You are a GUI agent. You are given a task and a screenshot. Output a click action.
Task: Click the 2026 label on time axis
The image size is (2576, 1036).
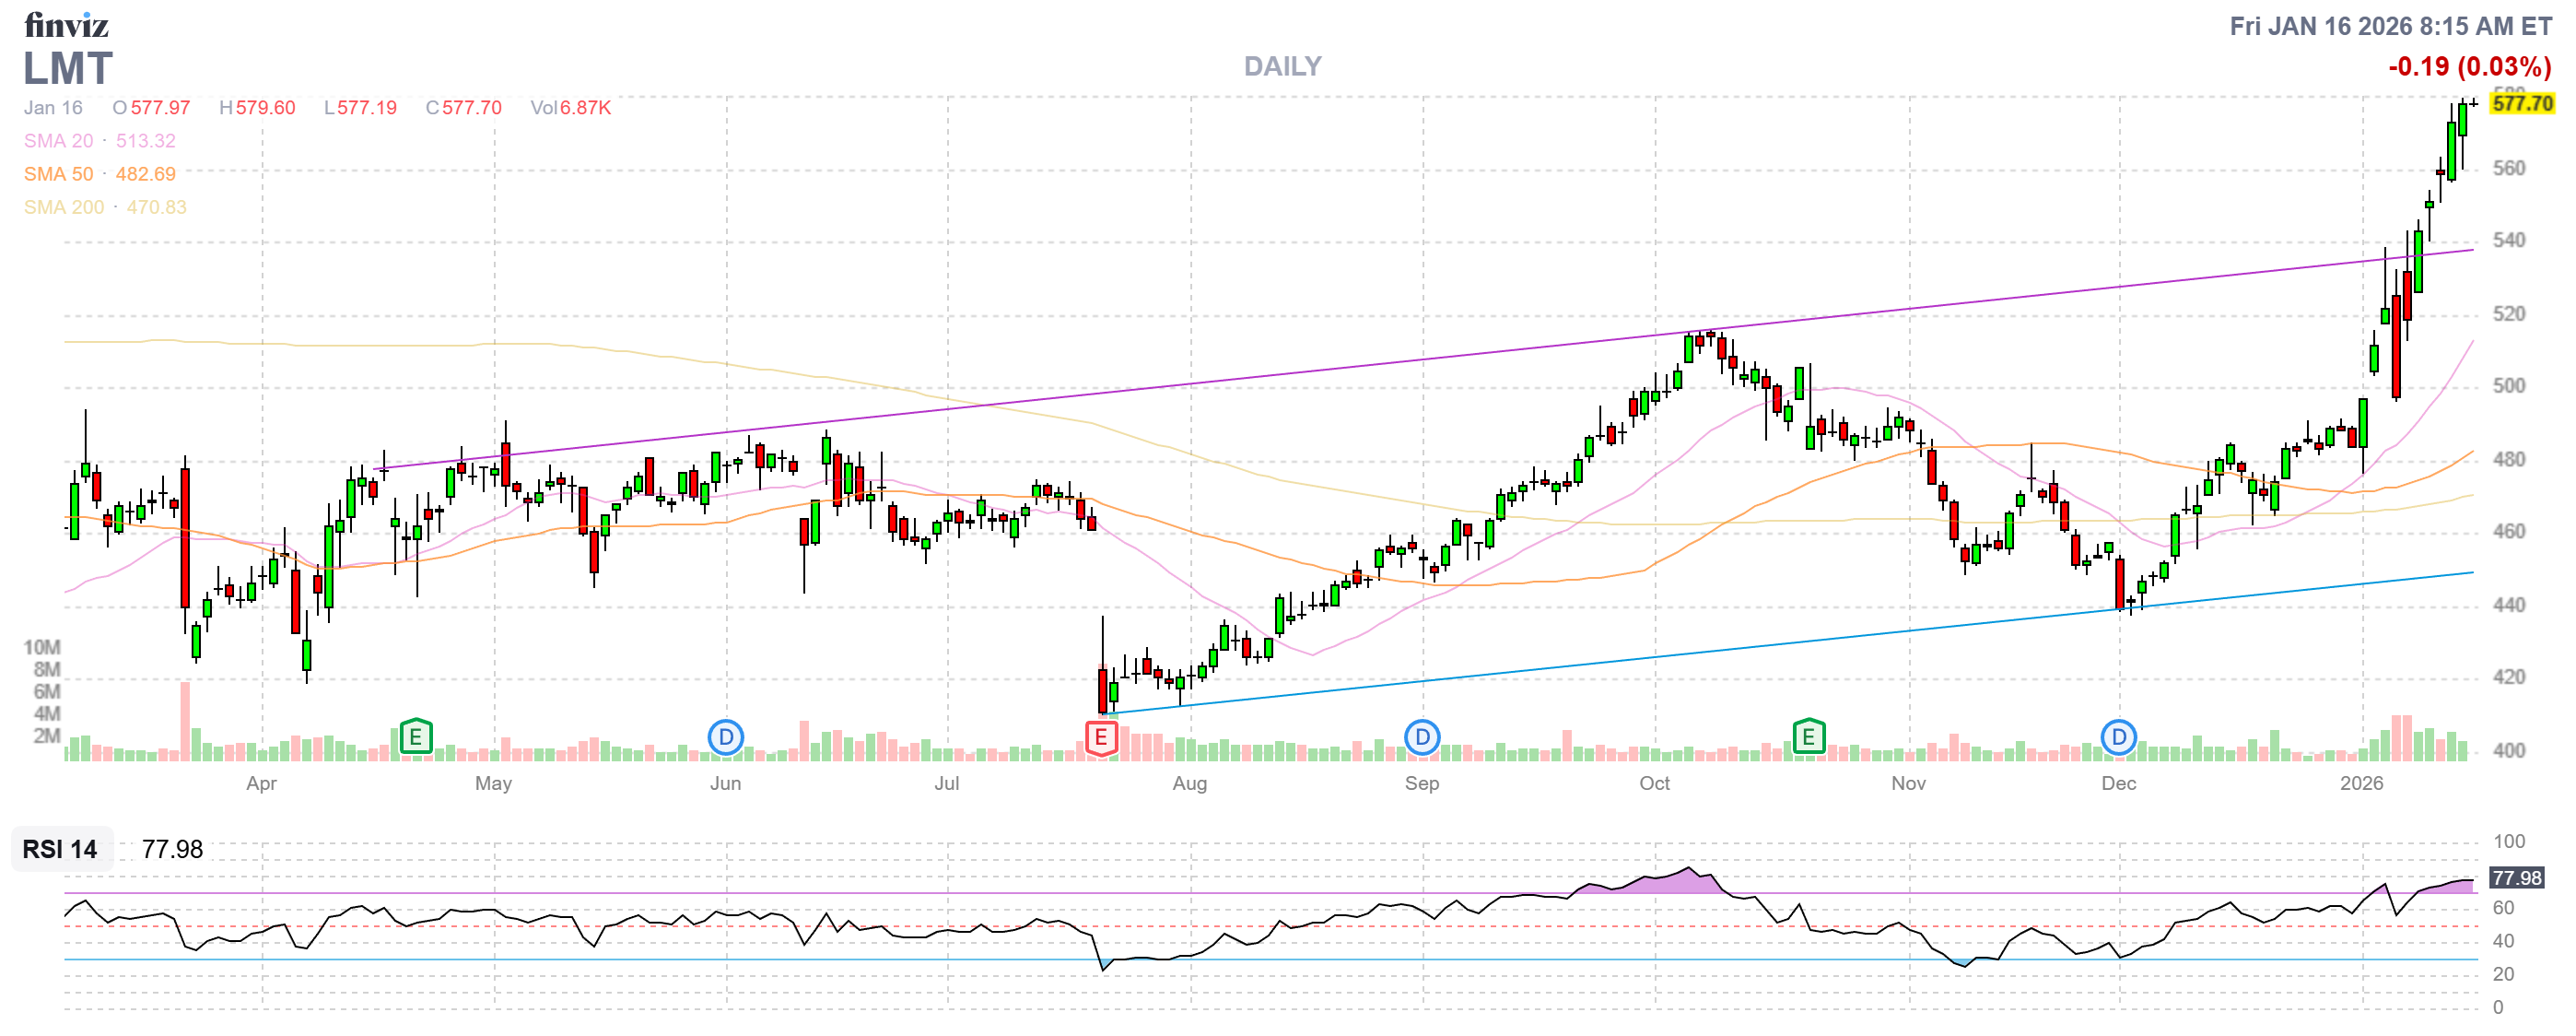click(x=2361, y=783)
